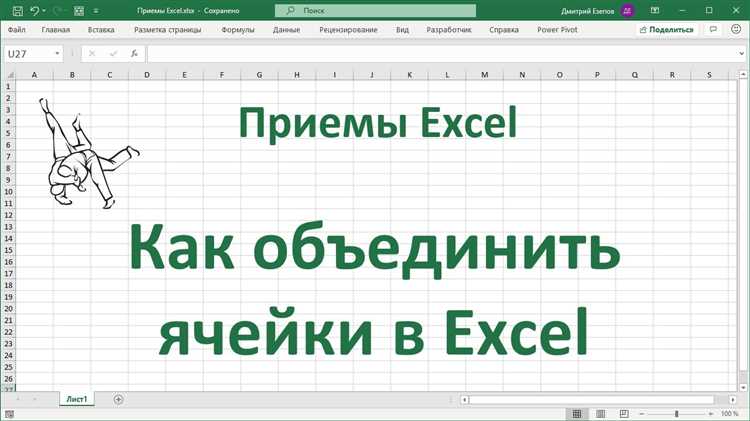Switch to Normal view icon
Image resolution: width=750 pixels, height=421 pixels.
click(577, 414)
